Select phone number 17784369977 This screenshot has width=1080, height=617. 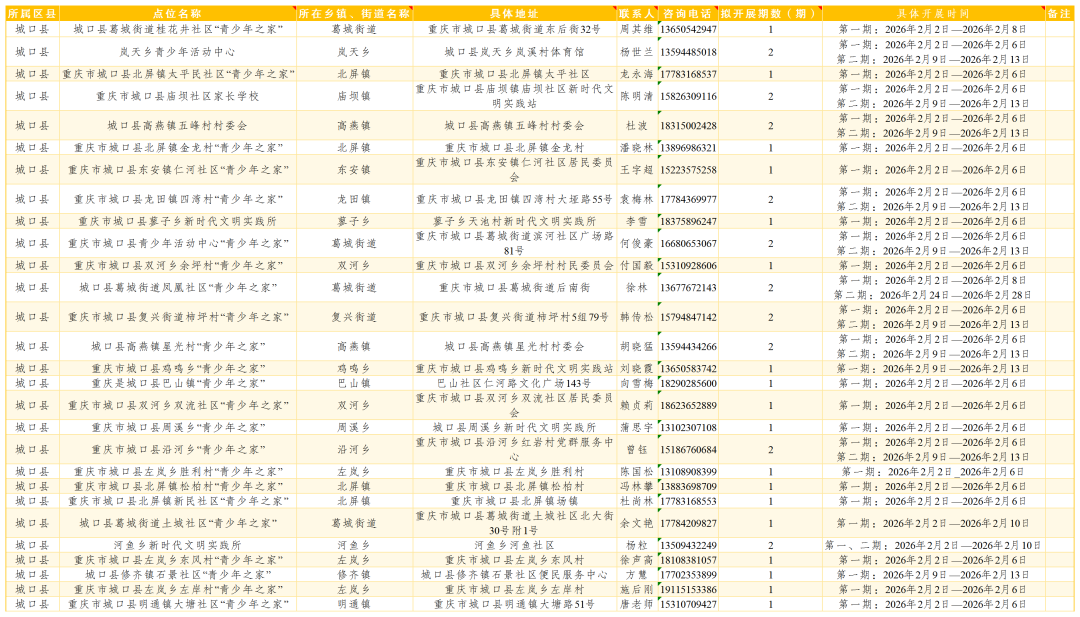click(x=688, y=199)
